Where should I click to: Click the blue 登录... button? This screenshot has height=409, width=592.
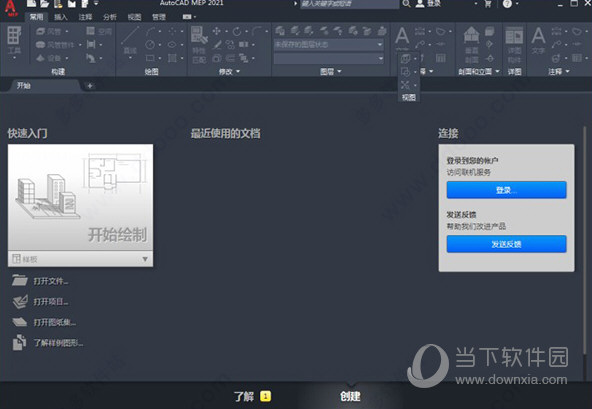point(506,190)
